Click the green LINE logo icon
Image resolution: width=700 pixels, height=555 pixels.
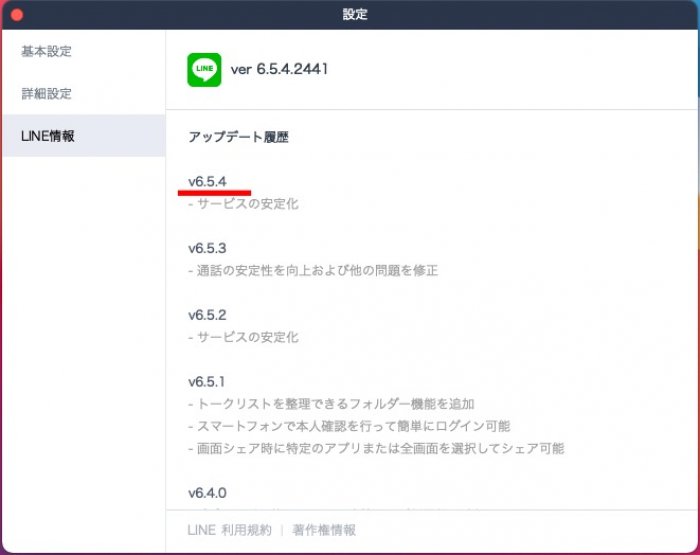[204, 70]
